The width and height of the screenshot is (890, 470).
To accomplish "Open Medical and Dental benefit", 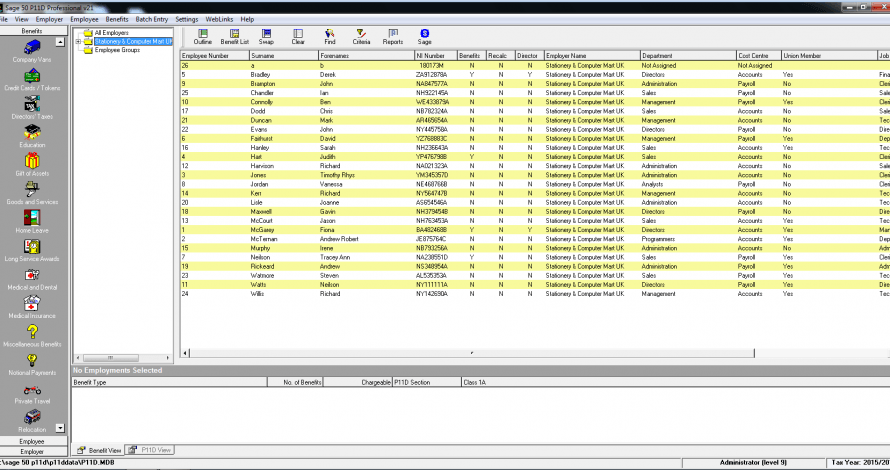I will (32, 279).
